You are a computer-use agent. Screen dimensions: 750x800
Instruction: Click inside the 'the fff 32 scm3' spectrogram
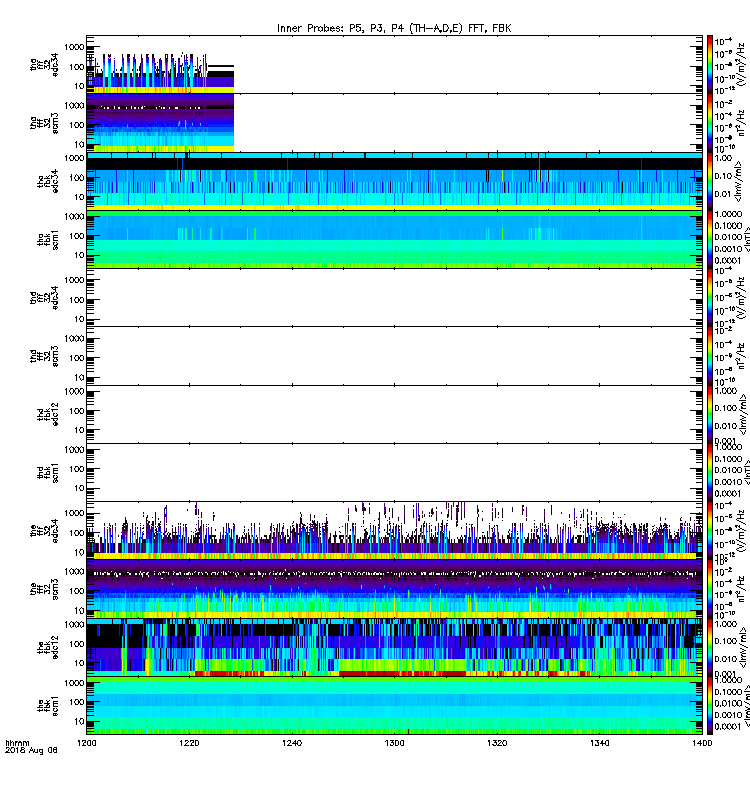(x=394, y=589)
